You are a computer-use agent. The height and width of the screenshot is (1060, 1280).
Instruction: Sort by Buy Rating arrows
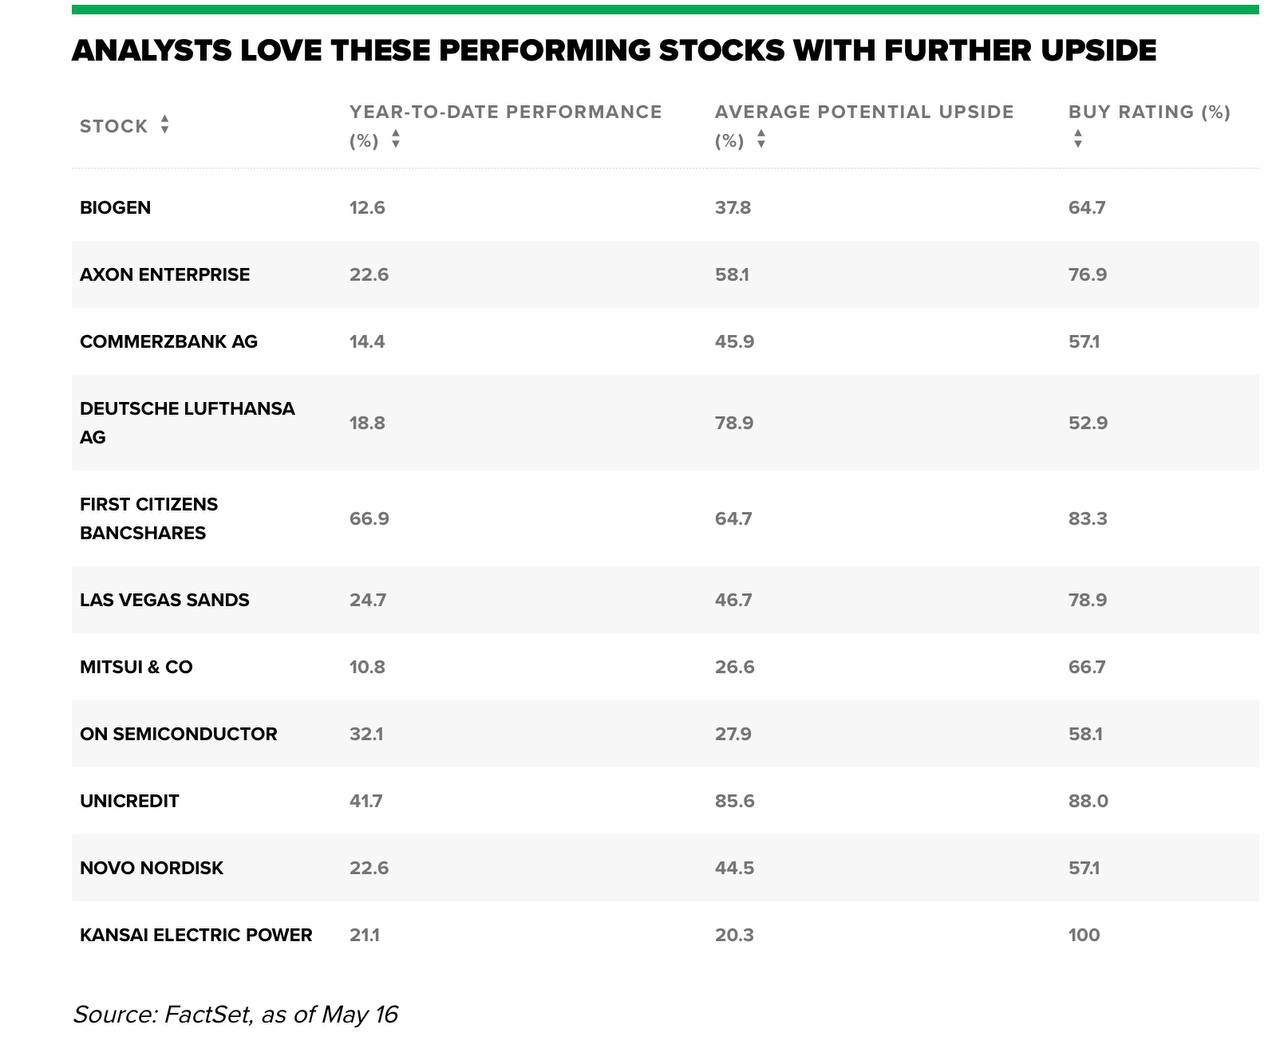(x=1078, y=140)
